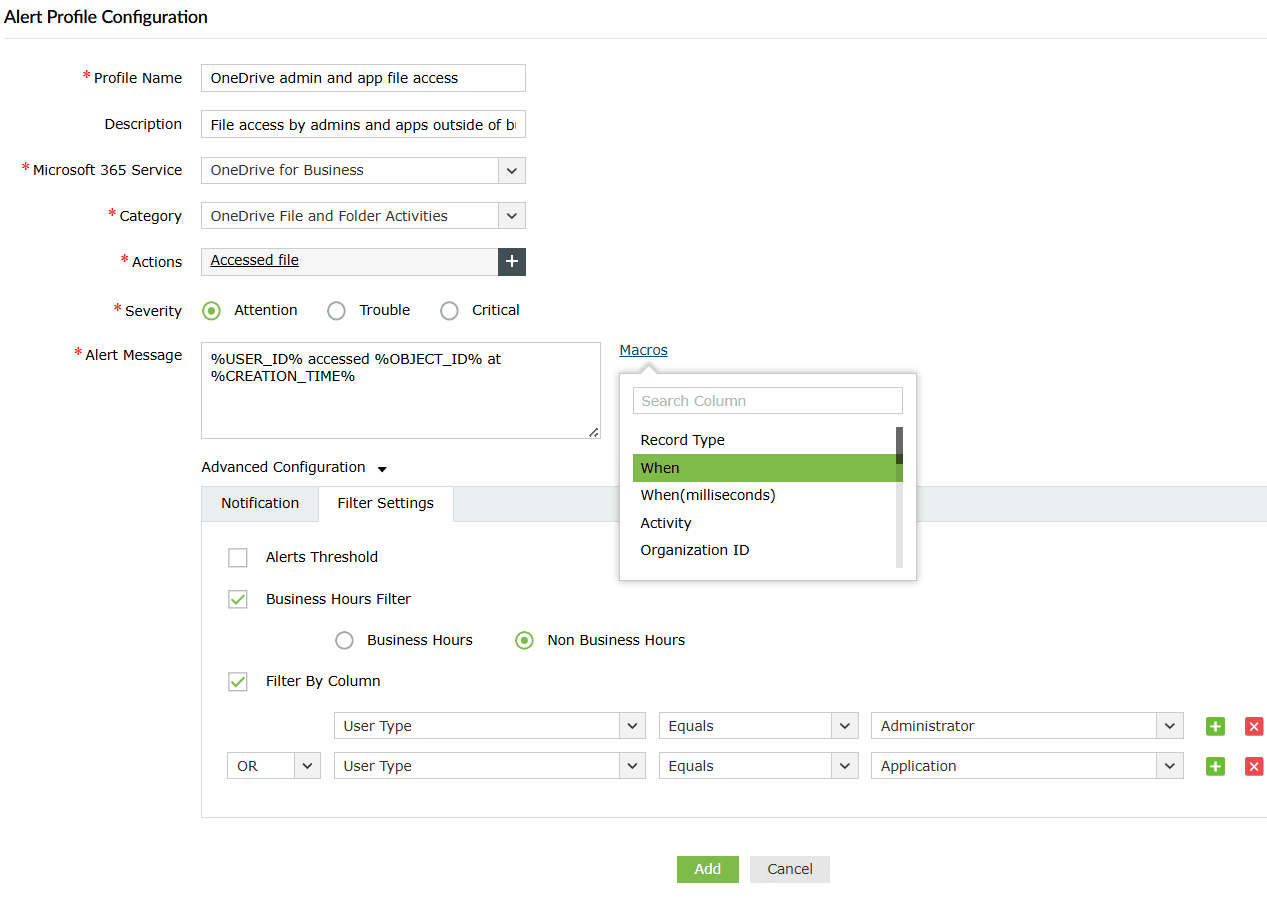The width and height of the screenshot is (1267, 901).
Task: Select the Business Hours radio option
Action: 345,641
